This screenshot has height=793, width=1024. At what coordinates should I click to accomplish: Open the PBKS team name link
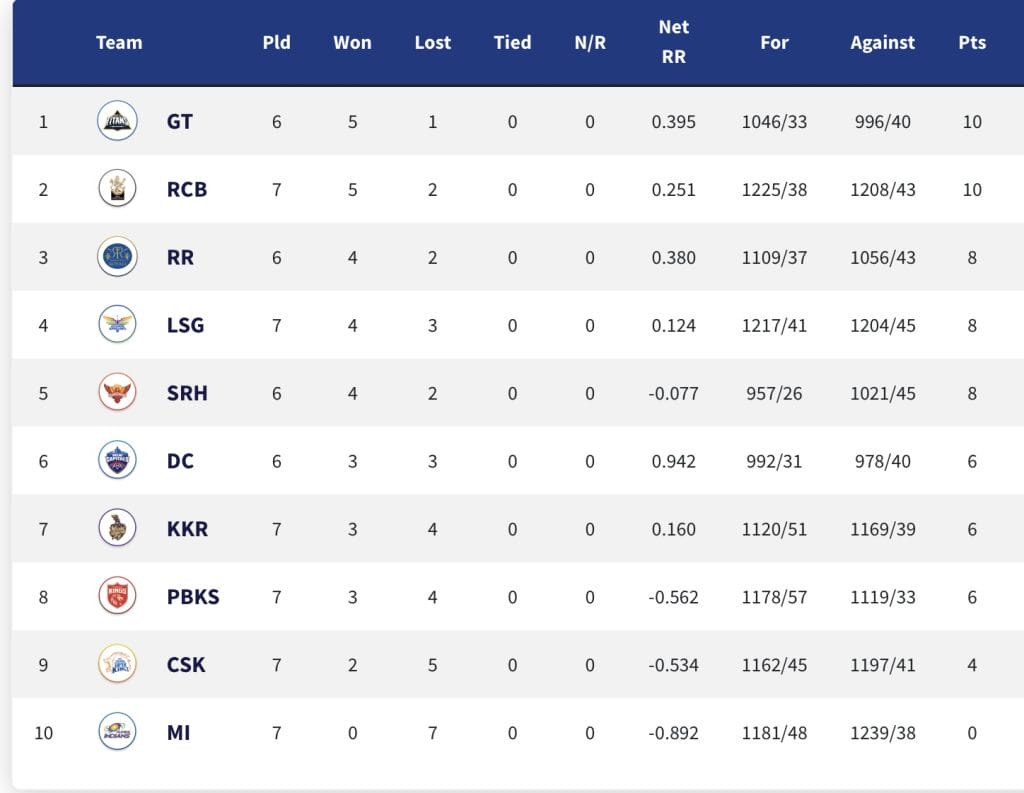[193, 597]
